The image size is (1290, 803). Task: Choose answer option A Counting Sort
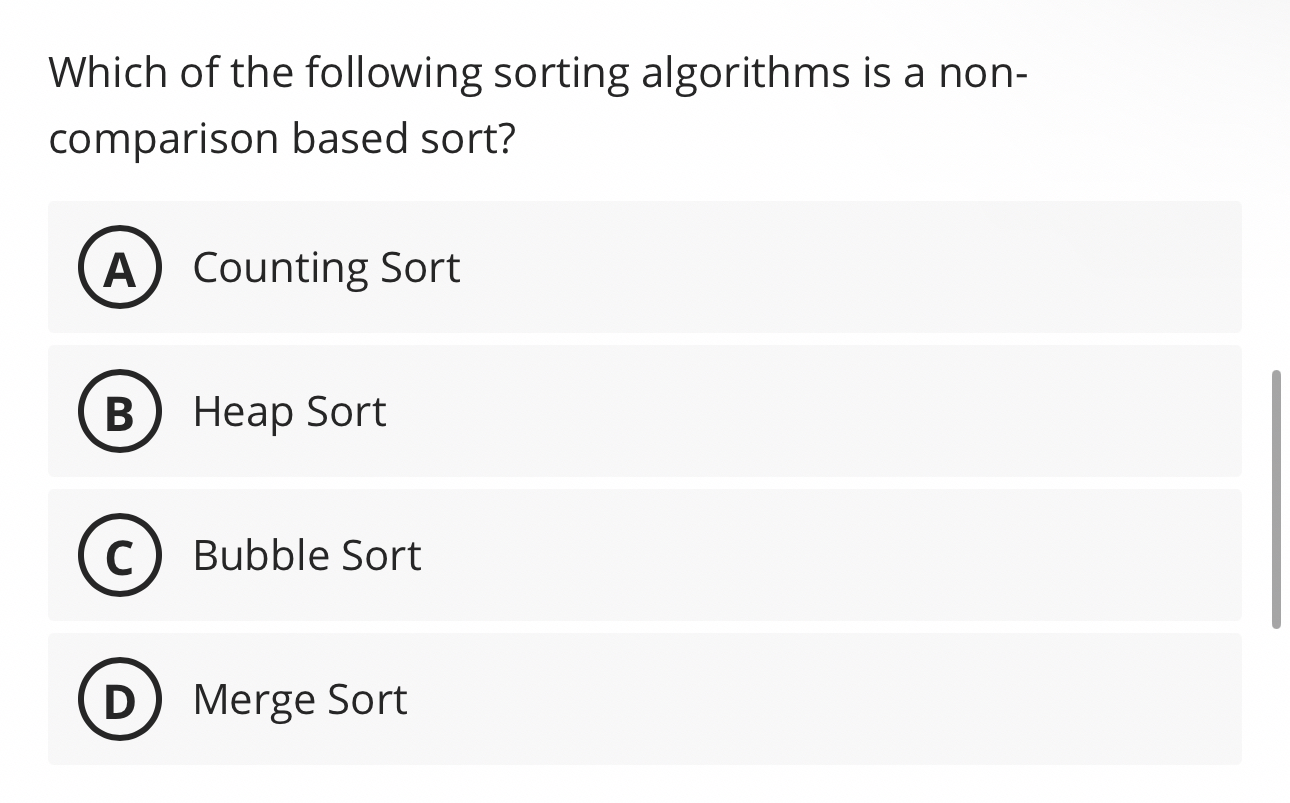[645, 267]
